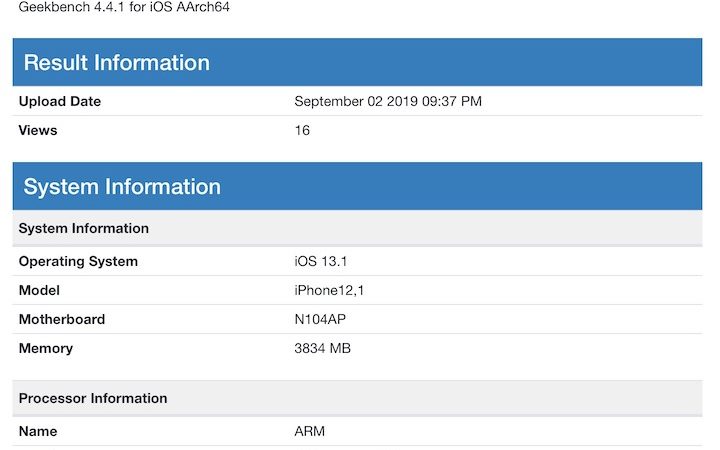The height and width of the screenshot is (450, 720).
Task: Click the processor Name label
Action: point(38,431)
